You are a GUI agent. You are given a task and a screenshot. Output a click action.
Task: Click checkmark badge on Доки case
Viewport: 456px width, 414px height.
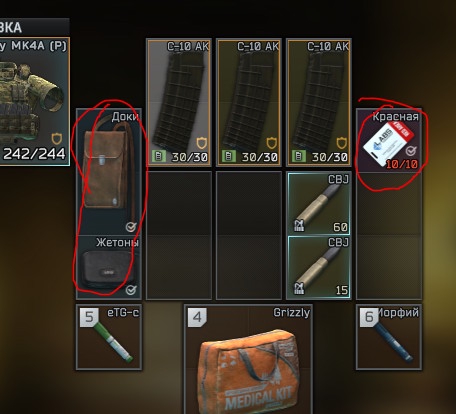(x=131, y=227)
